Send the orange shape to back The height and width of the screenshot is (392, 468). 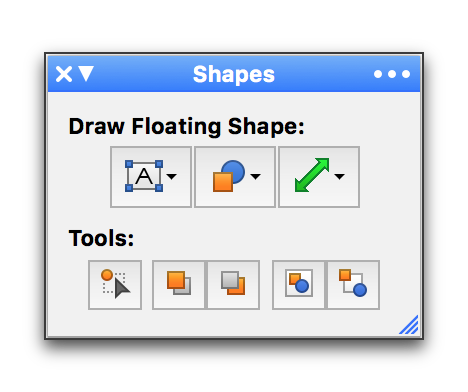tap(233, 285)
